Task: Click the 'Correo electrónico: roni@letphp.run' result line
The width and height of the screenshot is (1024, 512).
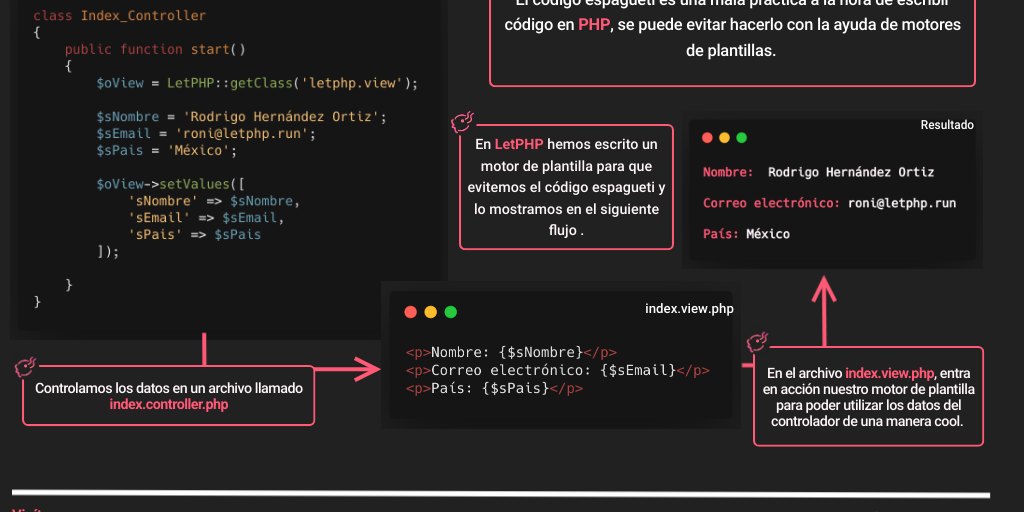Action: pos(829,203)
